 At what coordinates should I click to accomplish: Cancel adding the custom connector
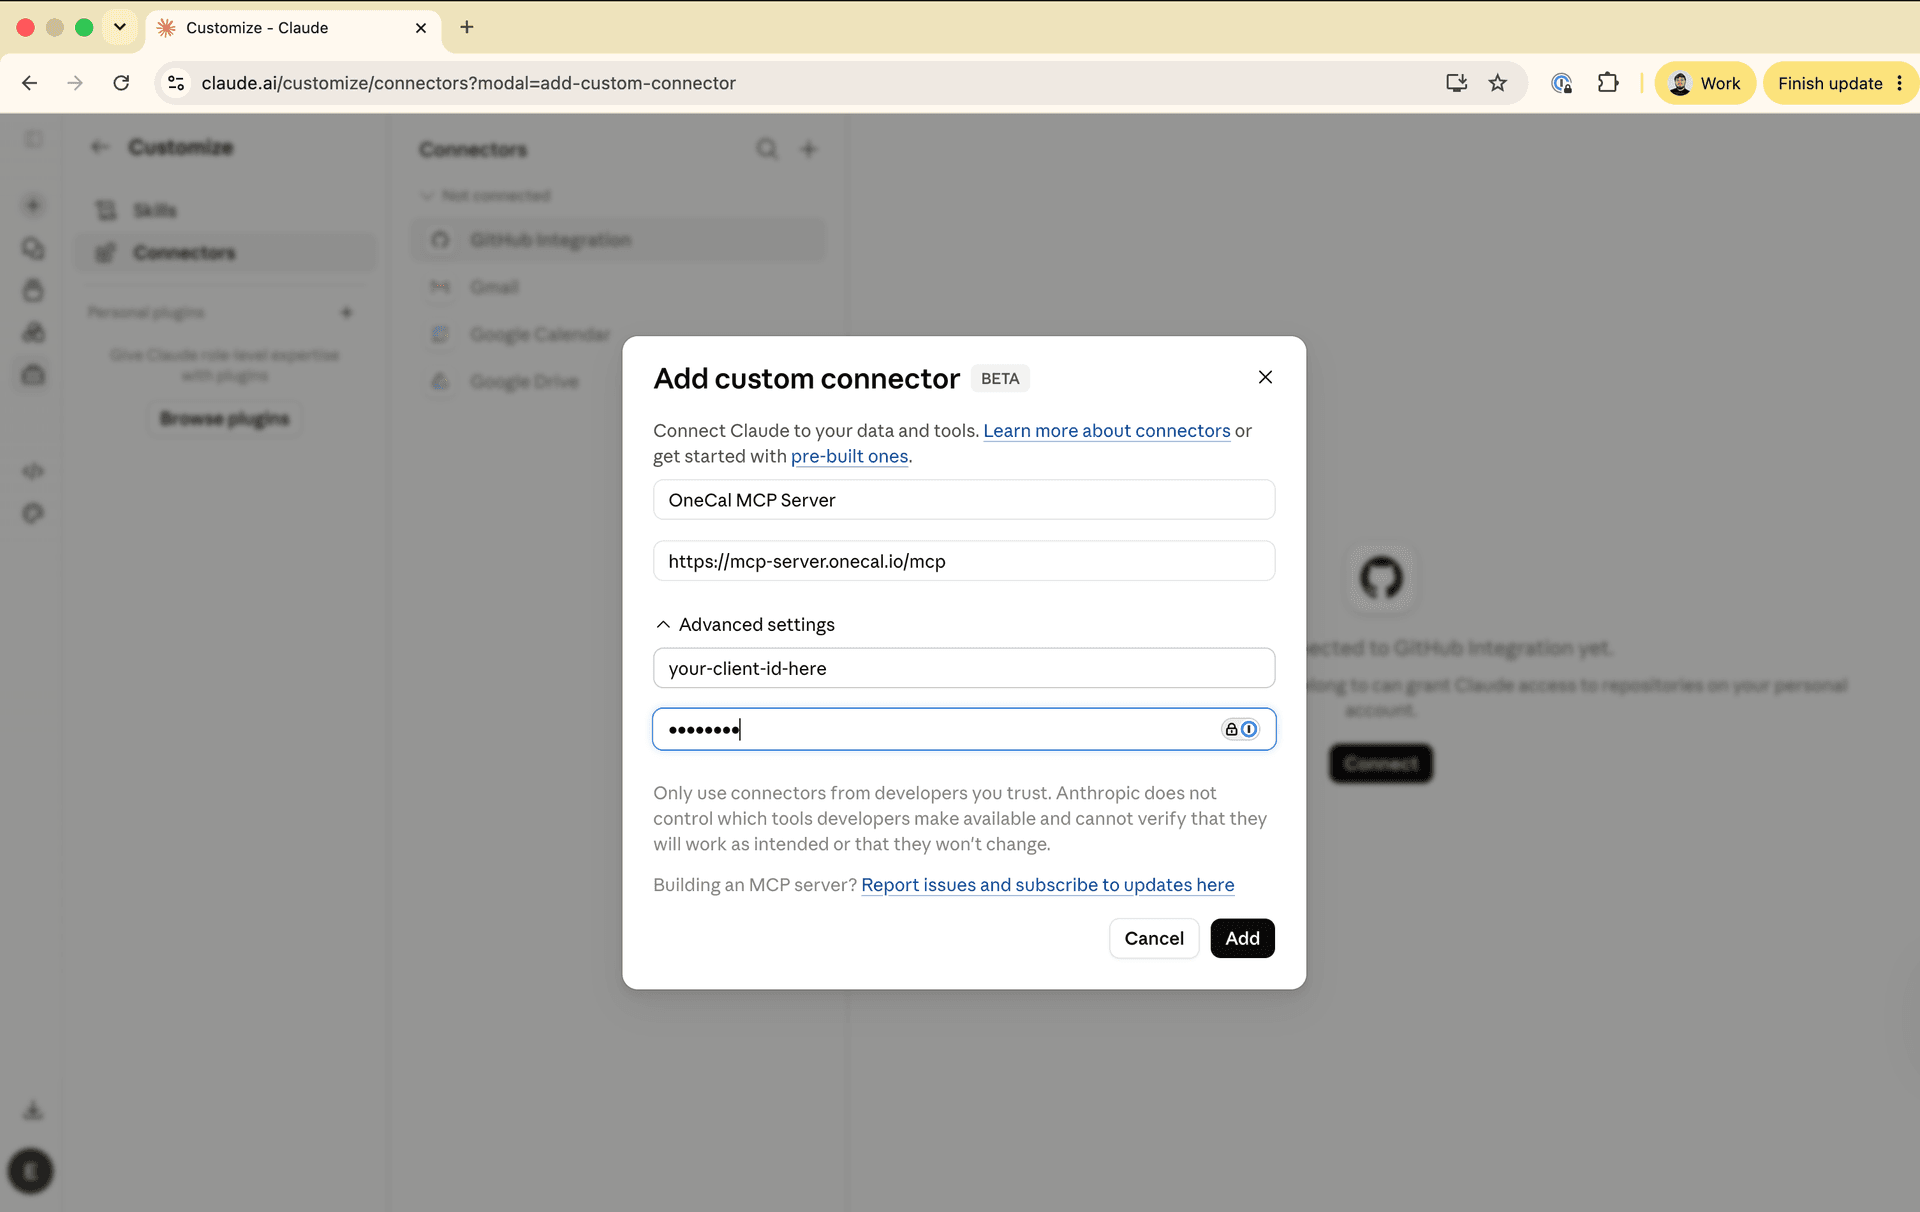[1153, 938]
